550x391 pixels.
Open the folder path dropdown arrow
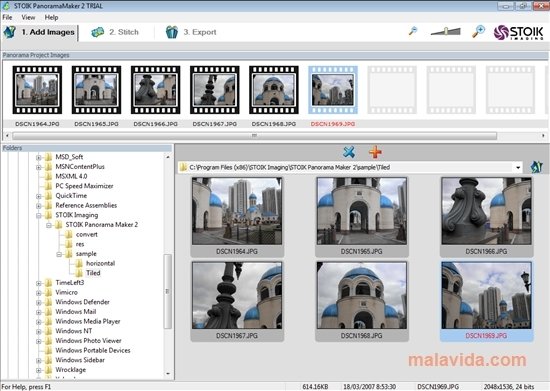coord(518,168)
